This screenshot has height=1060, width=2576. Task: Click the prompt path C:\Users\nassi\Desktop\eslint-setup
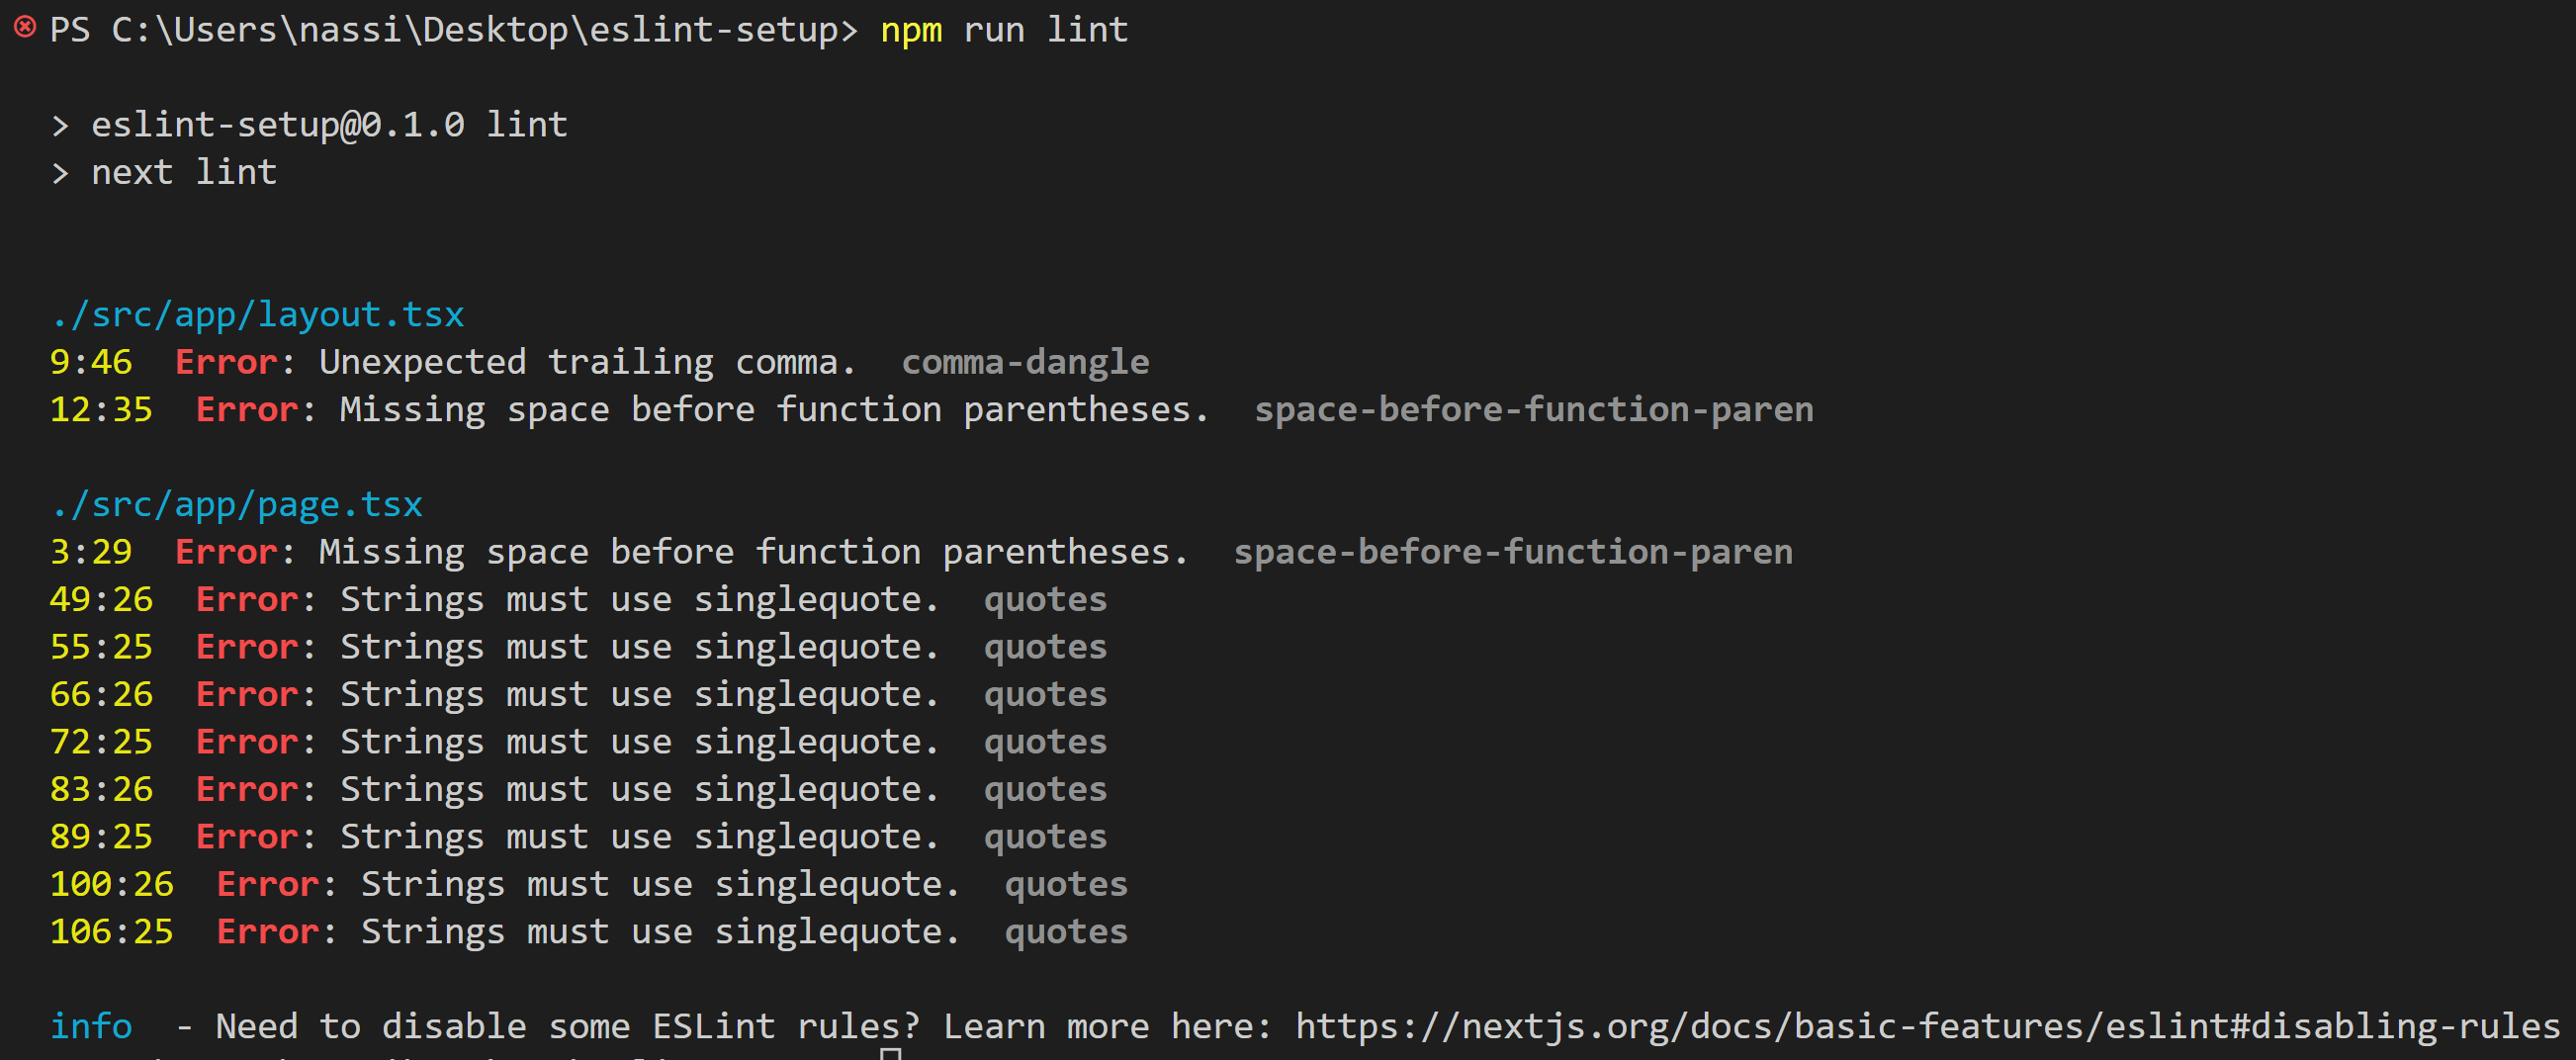coord(474,30)
